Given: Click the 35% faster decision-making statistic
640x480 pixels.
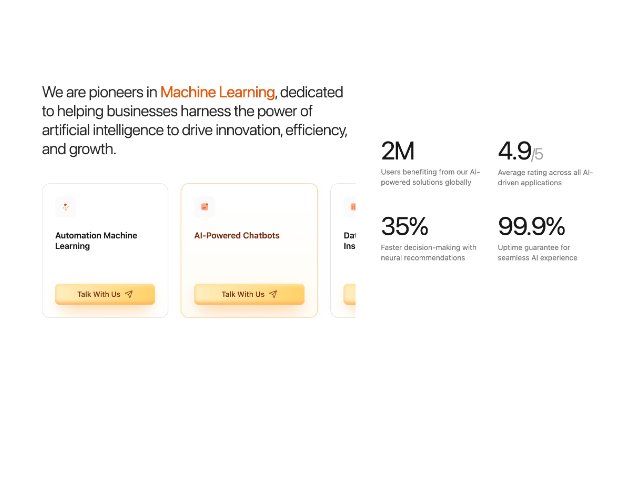Looking at the screenshot, I should 404,226.
